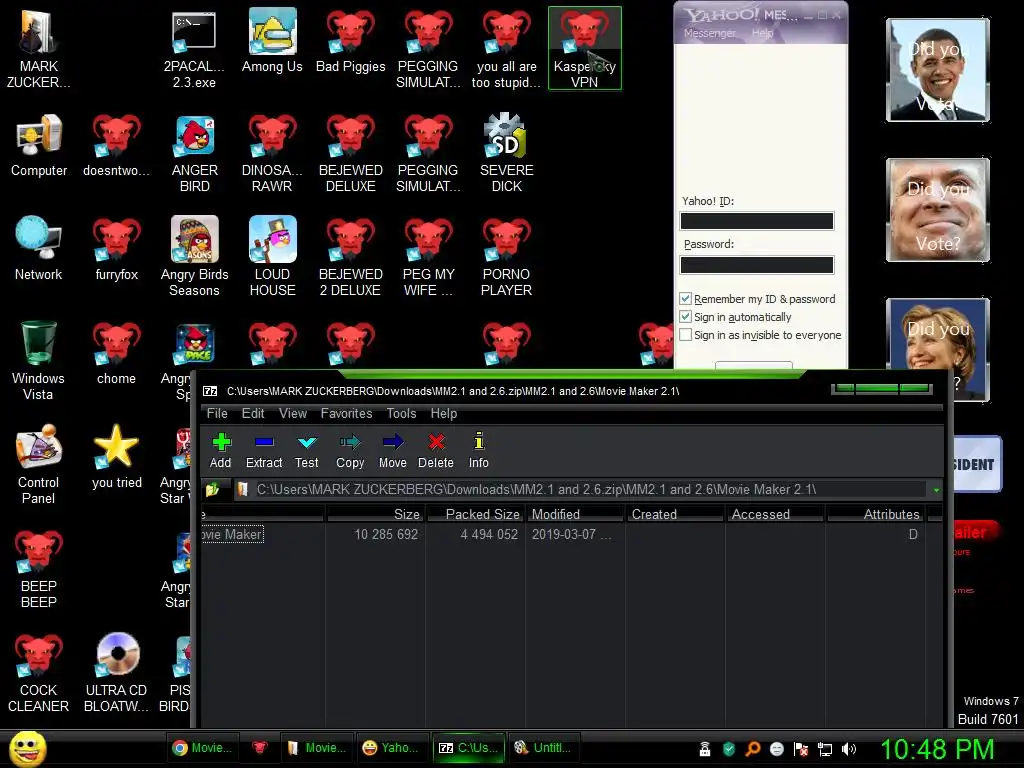Image resolution: width=1024 pixels, height=768 pixels.
Task: Open Yahoo Messenger Help menu
Action: pyautogui.click(x=762, y=33)
